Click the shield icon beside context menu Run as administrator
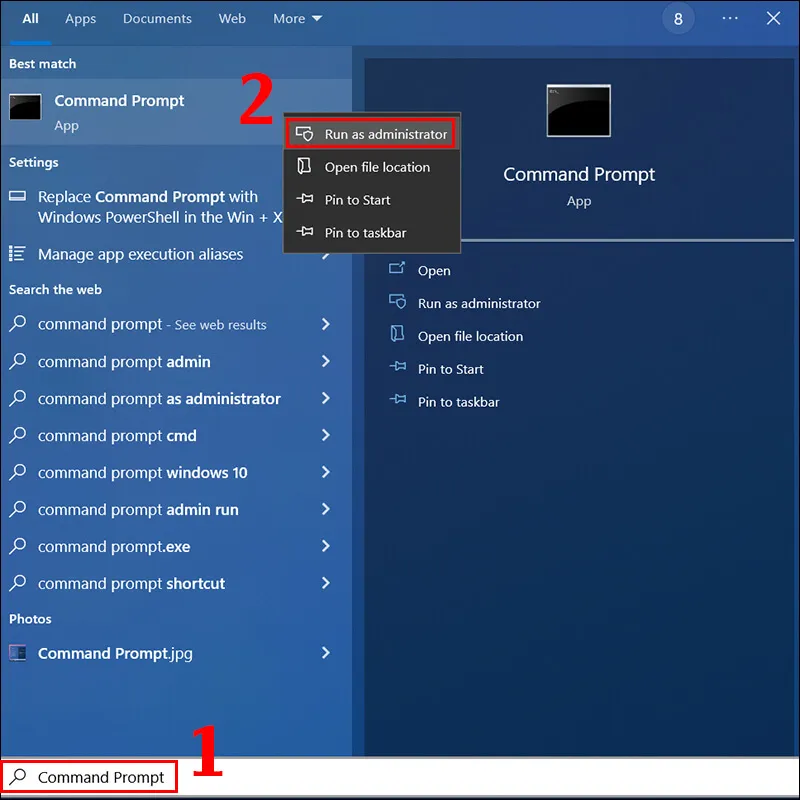The image size is (800, 800). (x=305, y=134)
